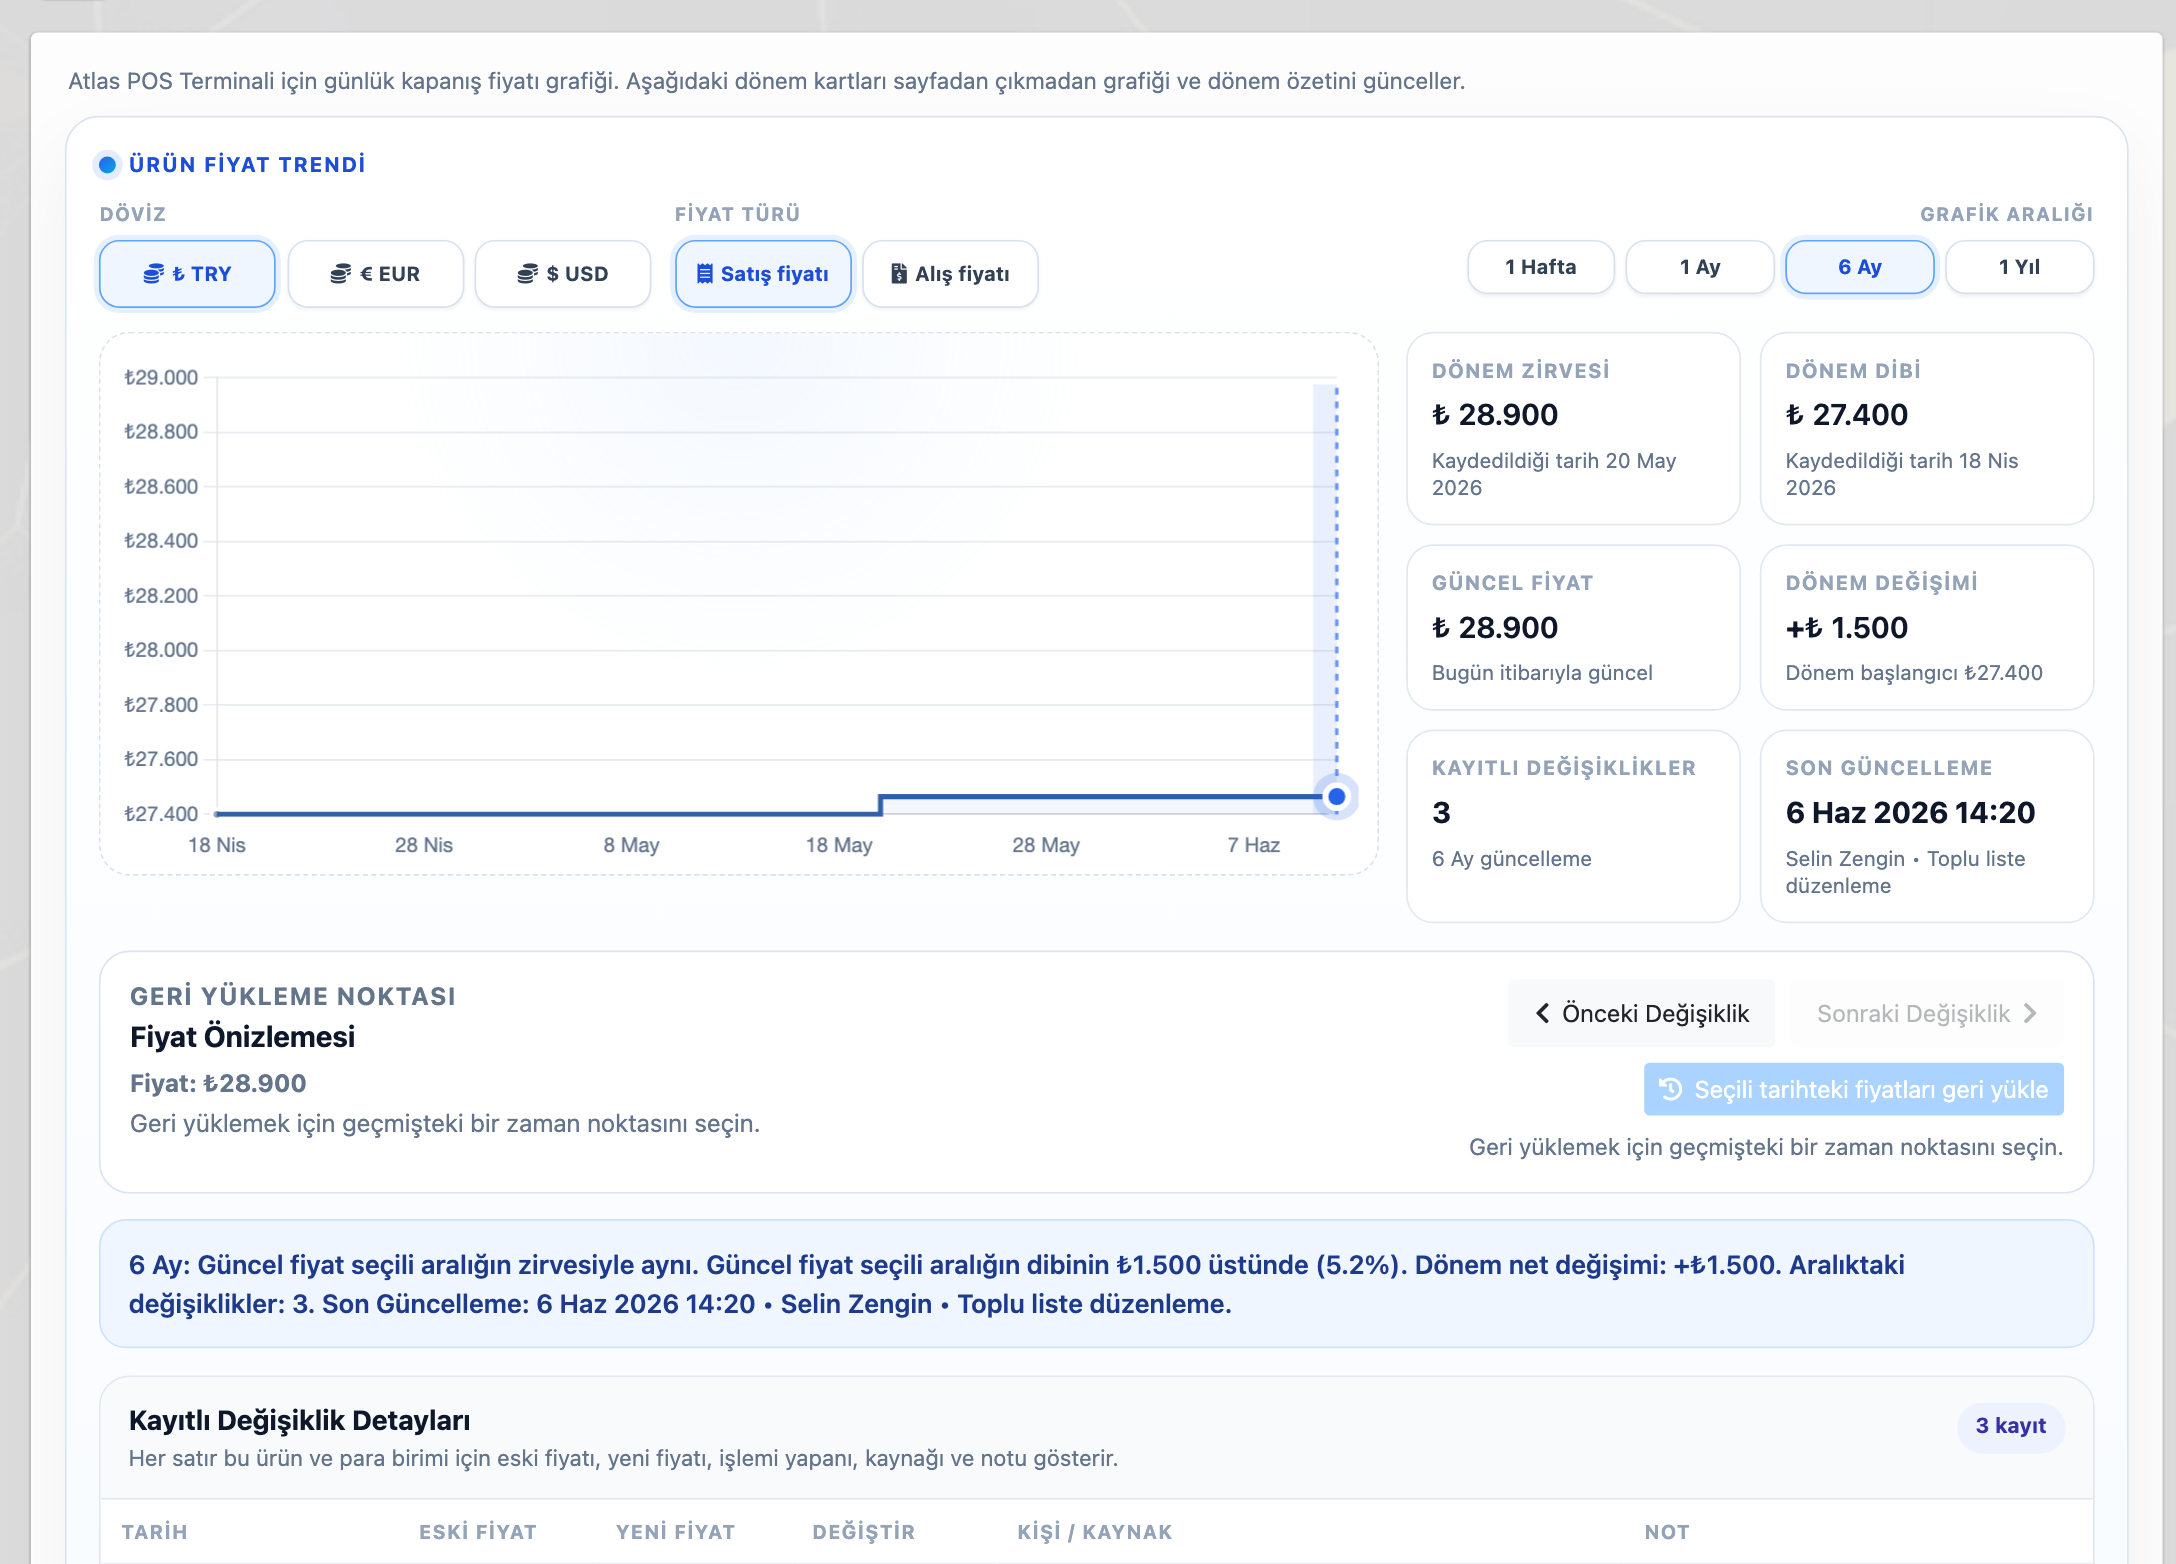Click the restore history icon on geri yükle button

coord(1671,1089)
